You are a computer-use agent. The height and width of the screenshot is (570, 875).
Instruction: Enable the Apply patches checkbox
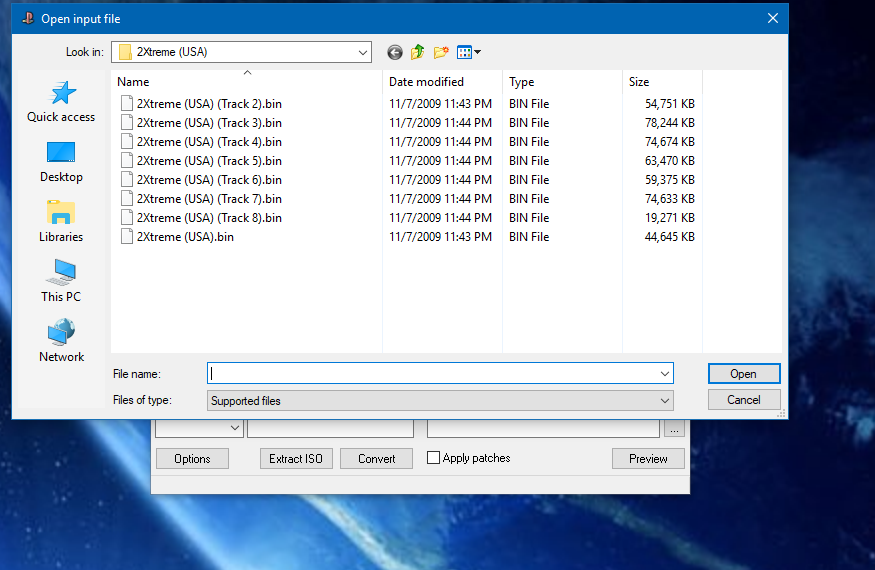pyautogui.click(x=433, y=458)
